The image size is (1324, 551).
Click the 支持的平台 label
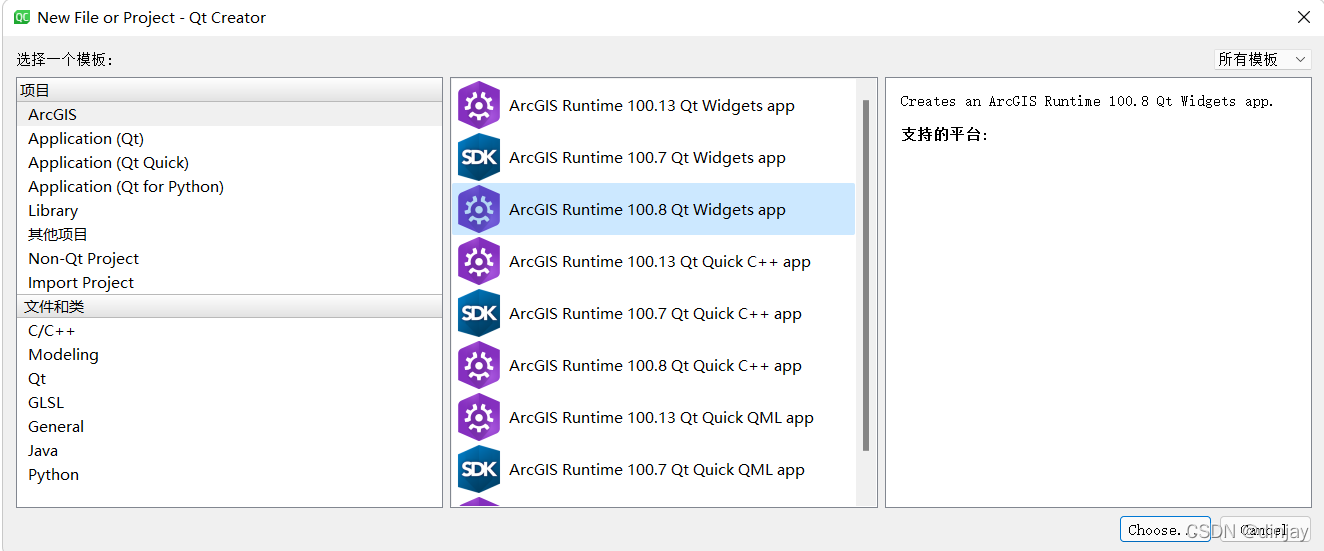944,134
